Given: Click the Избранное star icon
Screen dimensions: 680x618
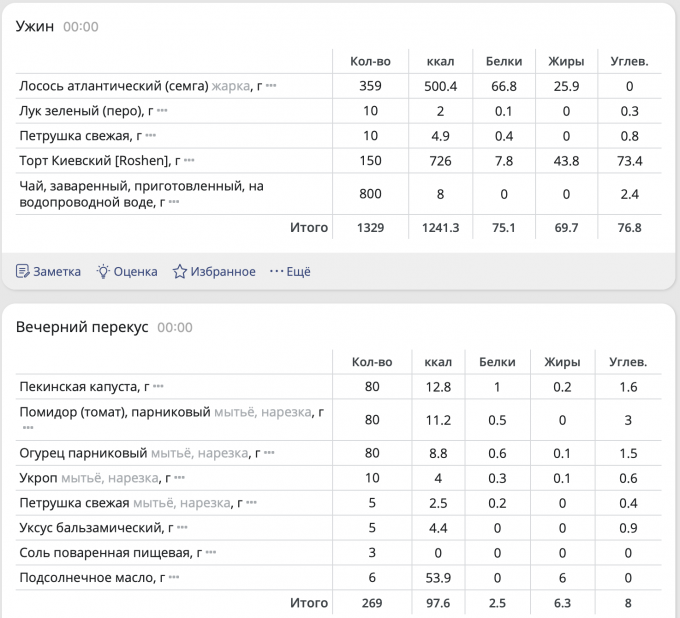Looking at the screenshot, I should [x=180, y=271].
